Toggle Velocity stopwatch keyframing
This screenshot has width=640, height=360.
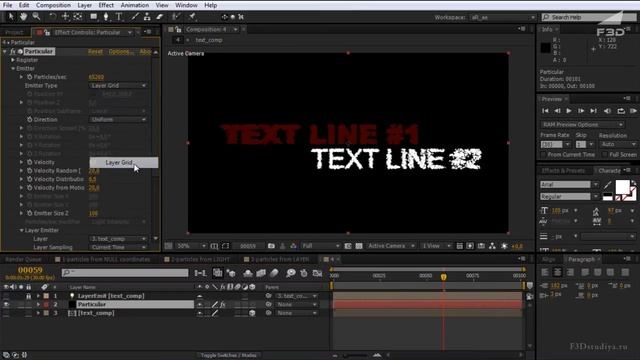(x=29, y=162)
